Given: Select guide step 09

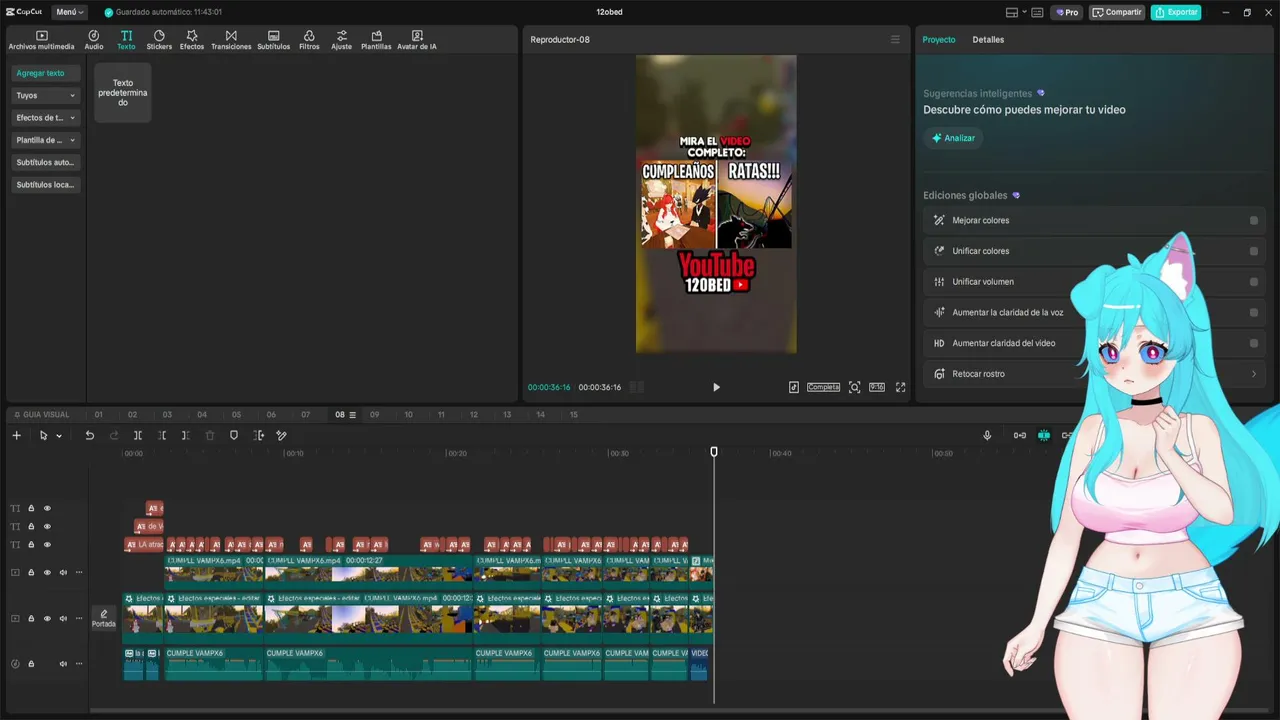Looking at the screenshot, I should click(x=375, y=415).
